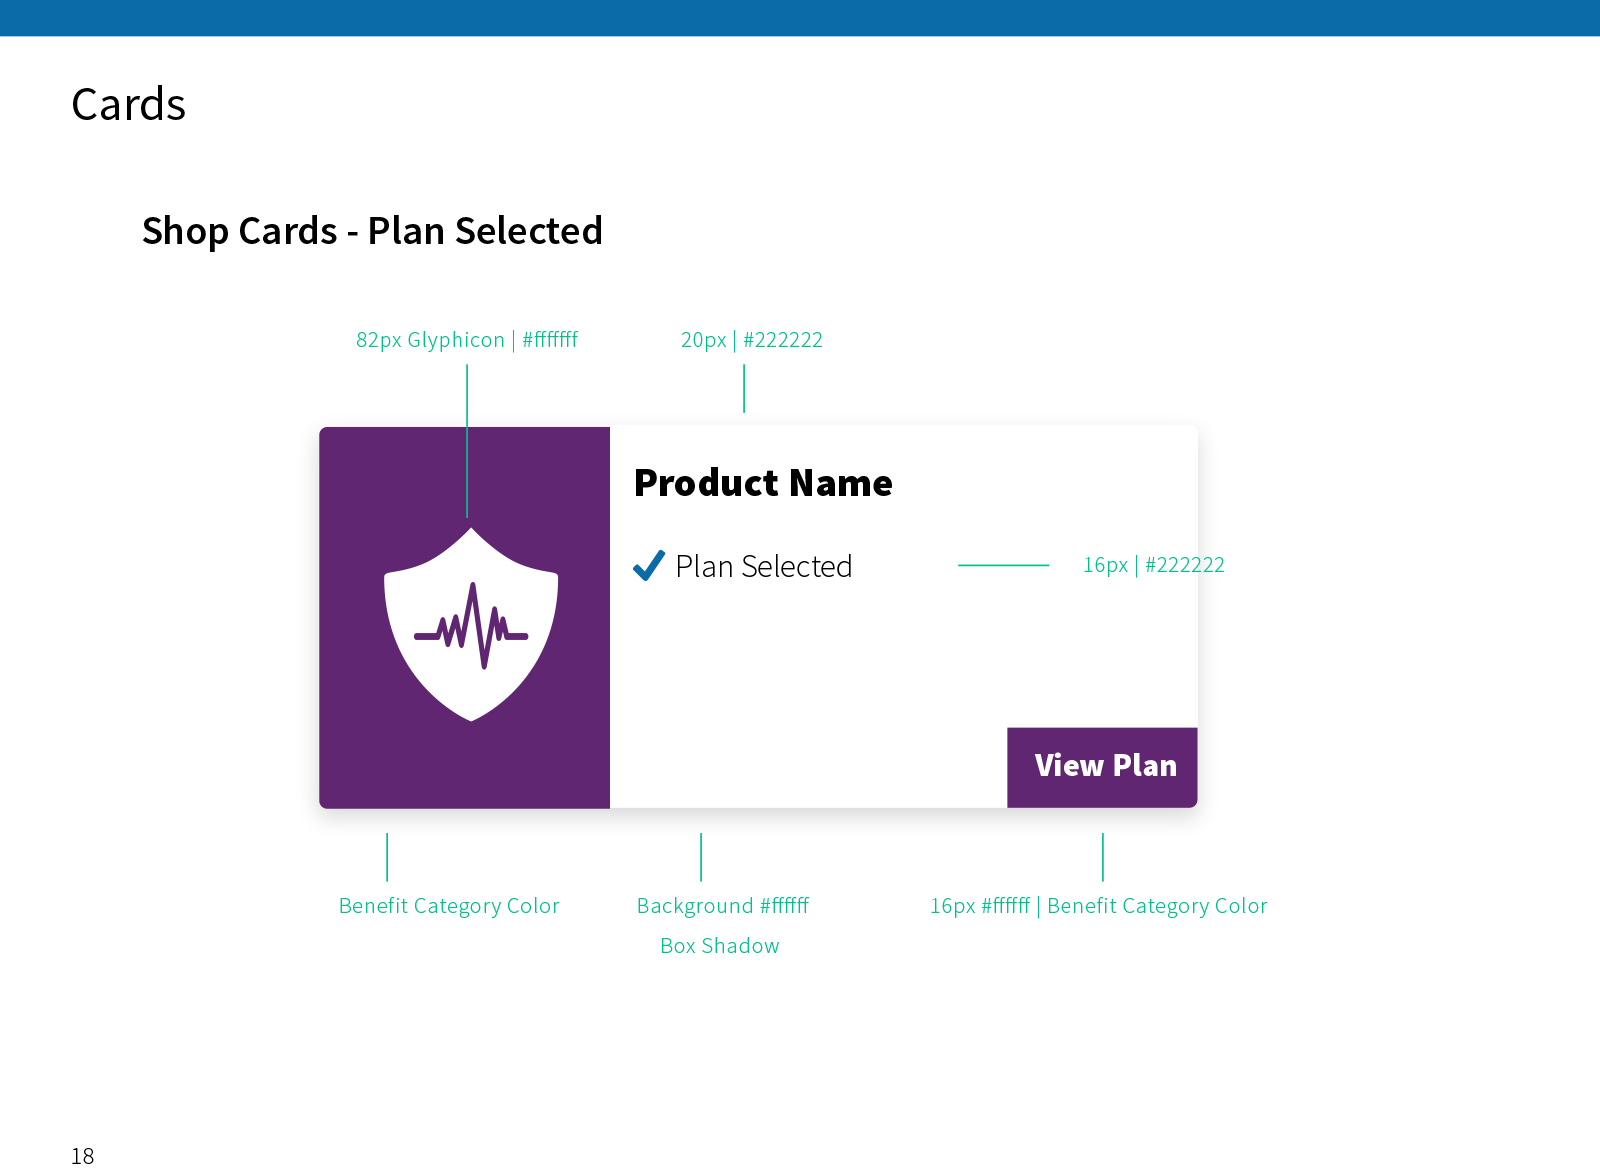Click the View Plan button
Viewport: 1600px width, 1175px height.
[1102, 767]
